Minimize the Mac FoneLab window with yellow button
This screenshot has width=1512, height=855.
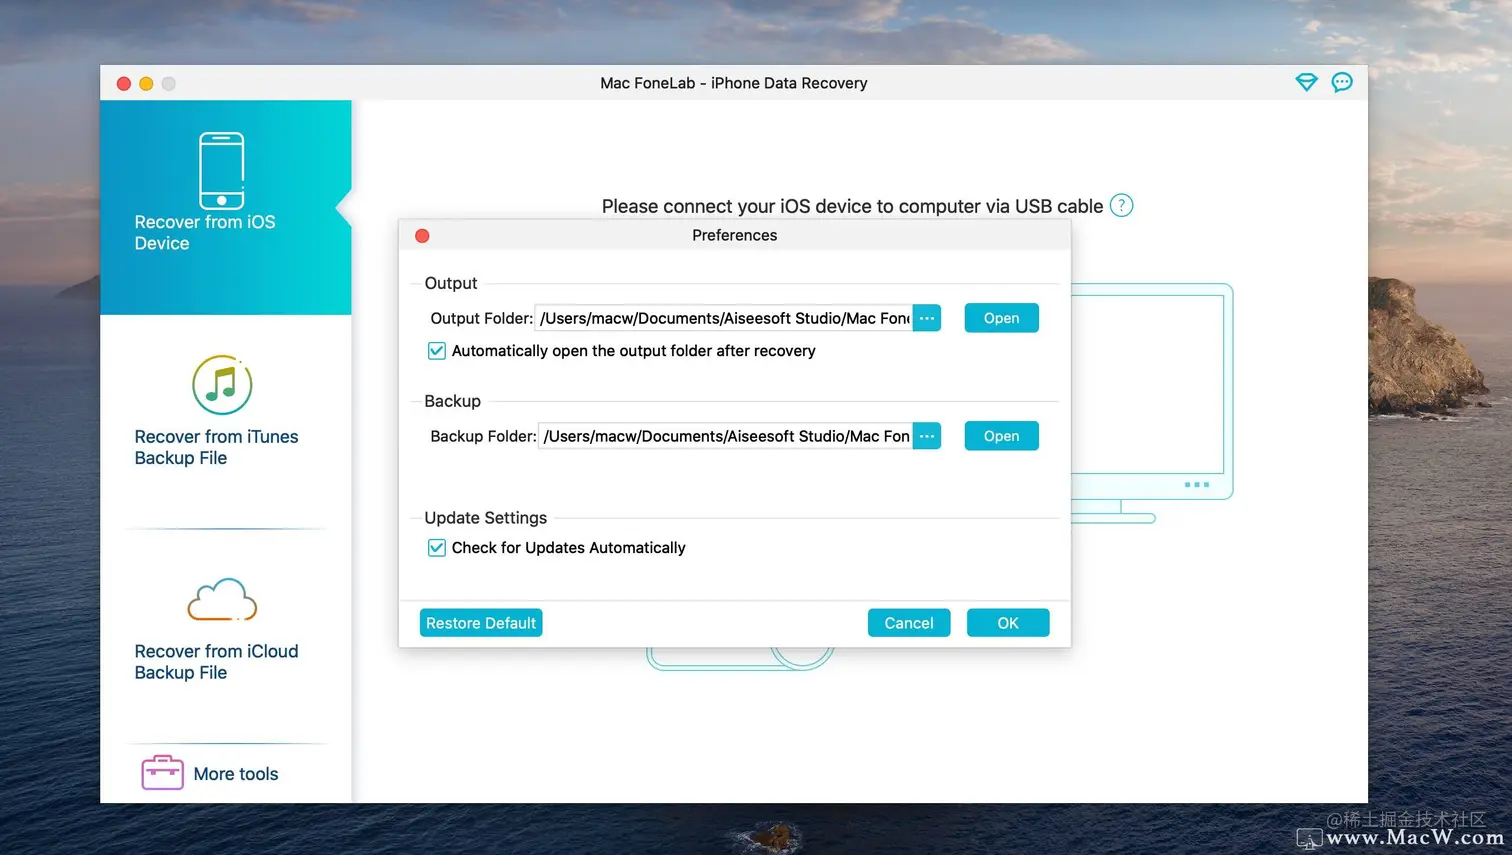click(146, 84)
